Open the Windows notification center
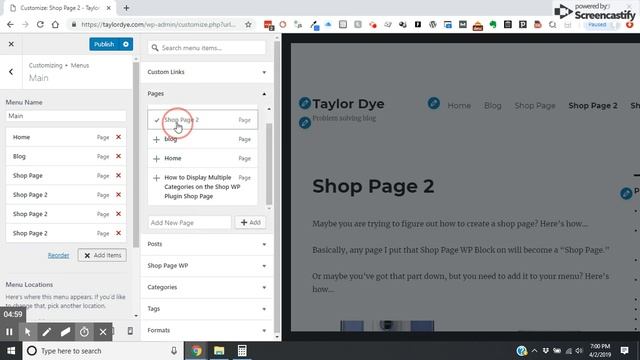640x360 pixels. (x=624, y=351)
